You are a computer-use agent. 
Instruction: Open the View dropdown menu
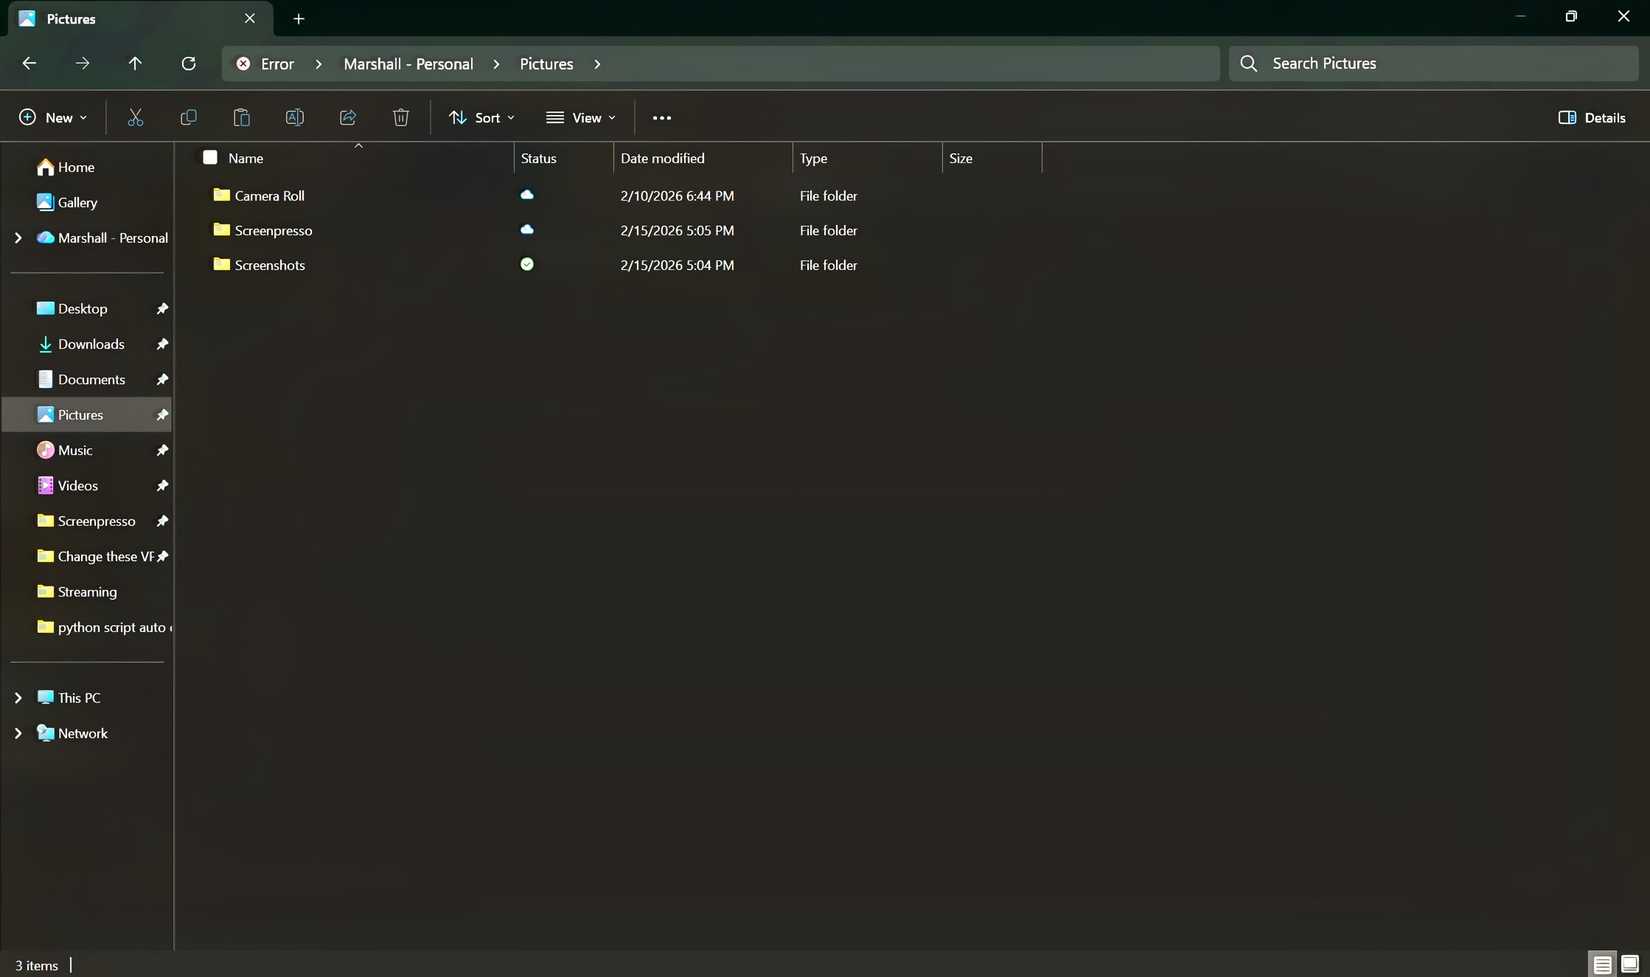pyautogui.click(x=581, y=117)
